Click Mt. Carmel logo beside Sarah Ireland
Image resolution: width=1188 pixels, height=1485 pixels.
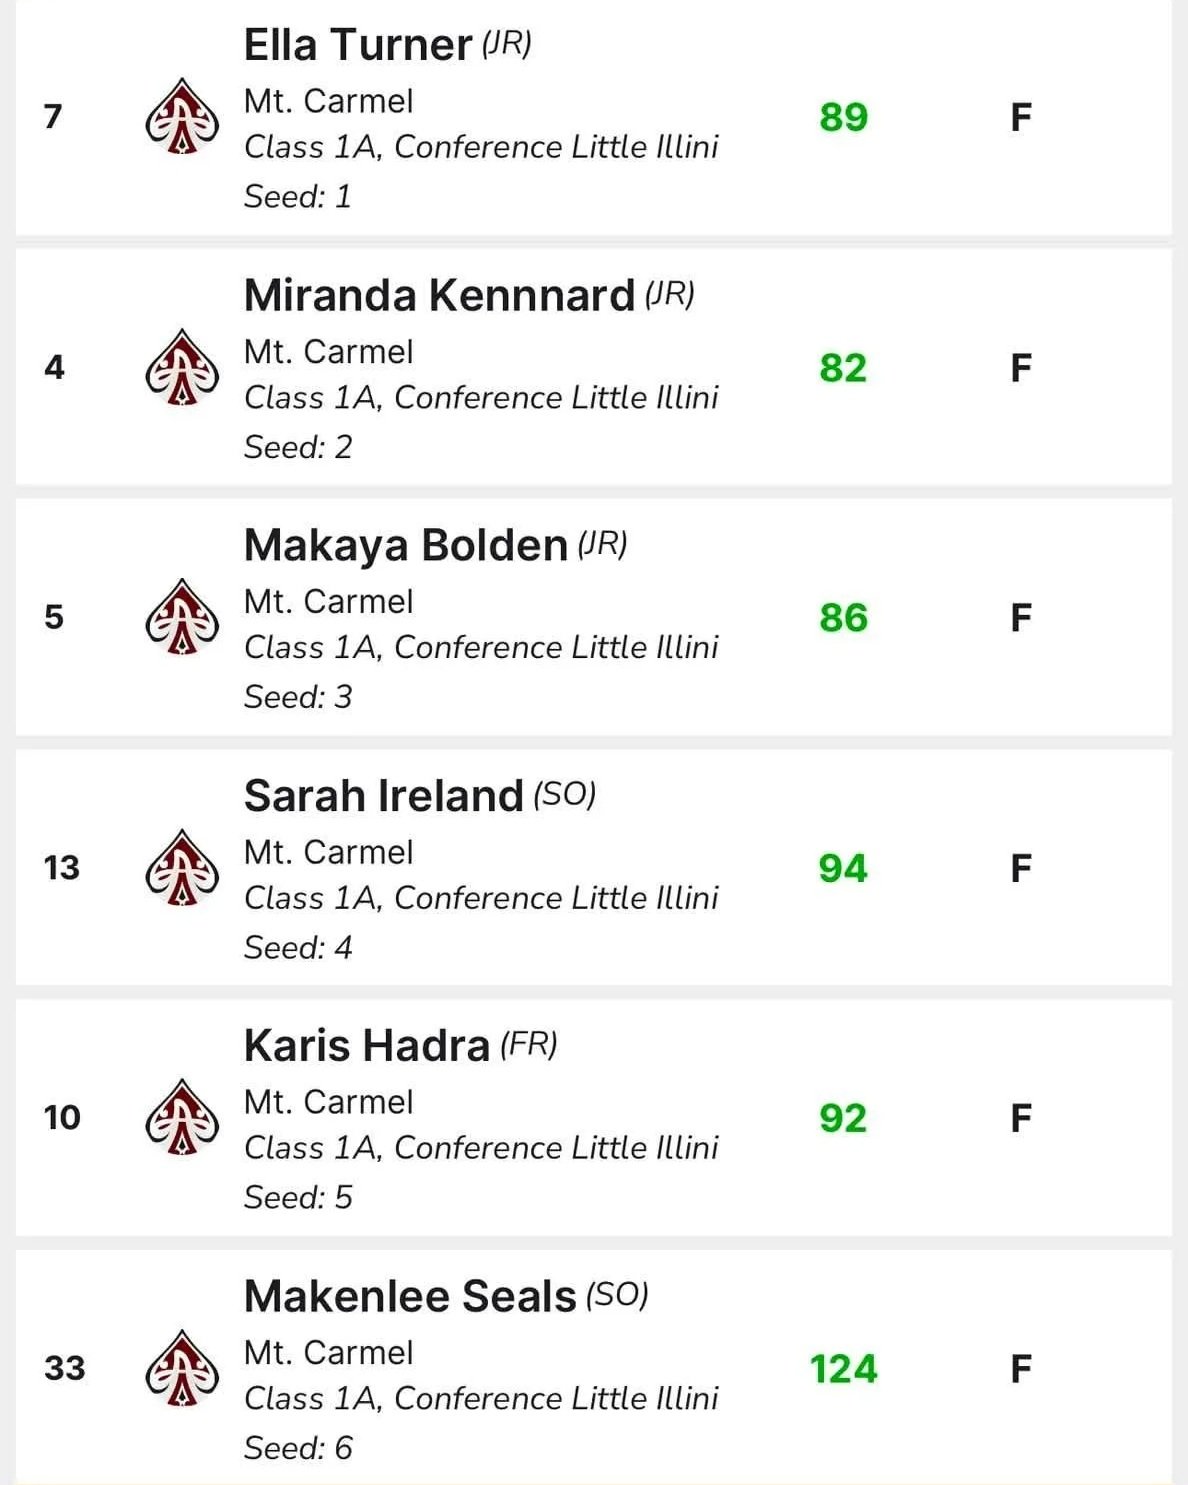pos(182,867)
